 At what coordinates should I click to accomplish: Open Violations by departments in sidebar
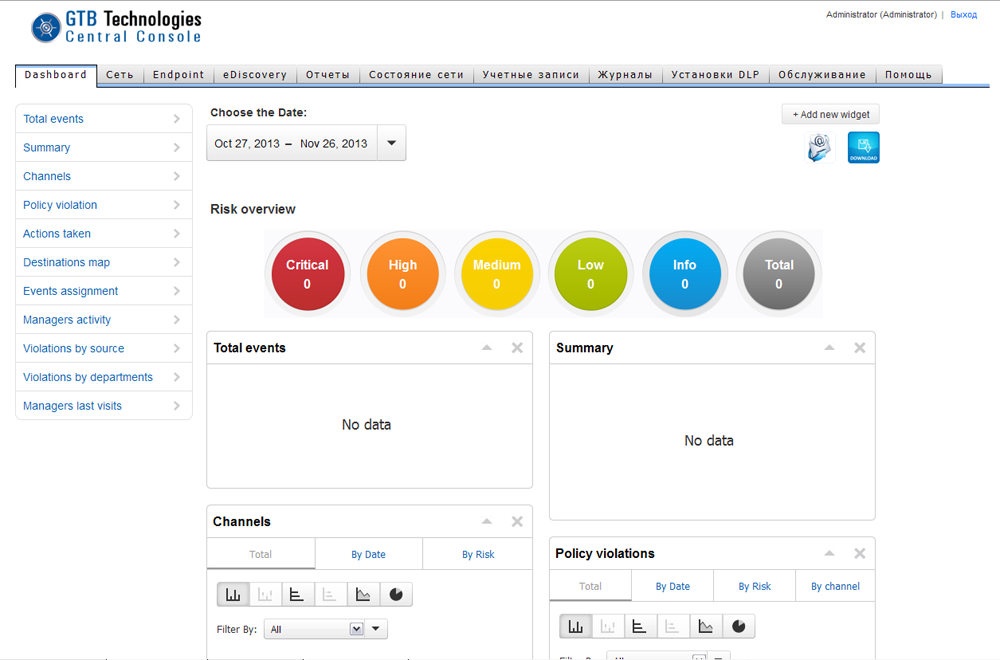103,377
